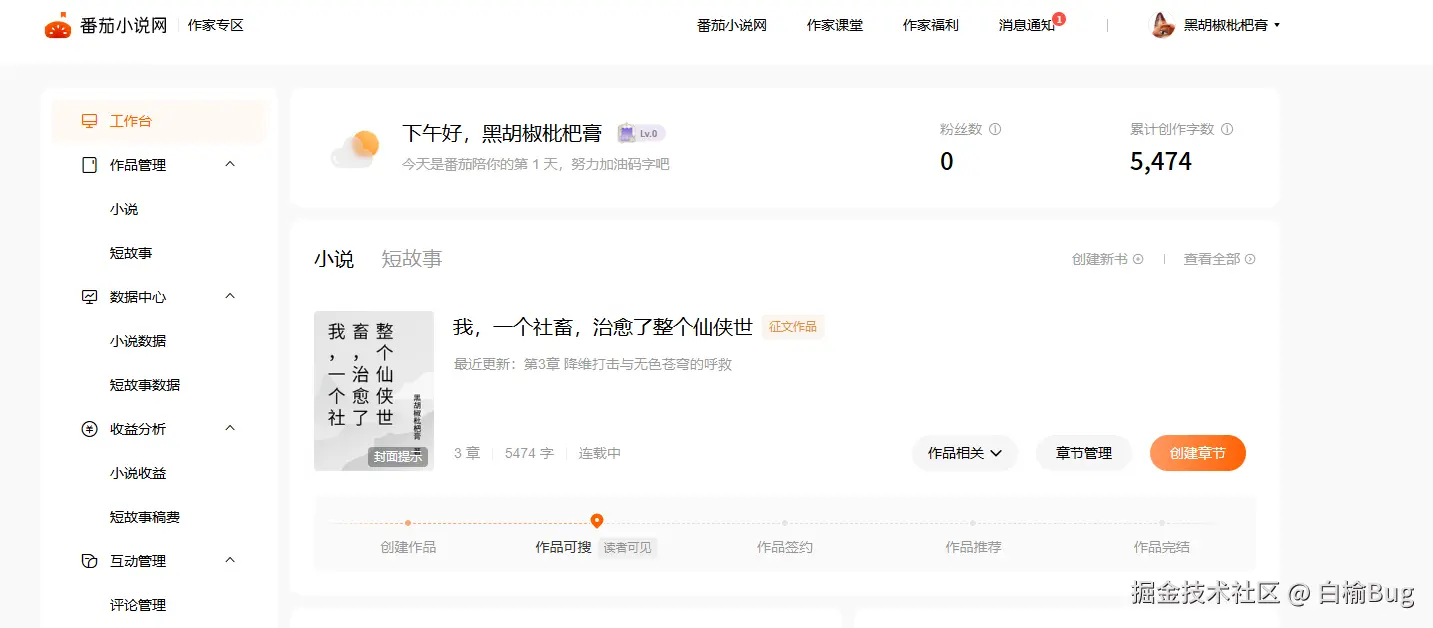The width and height of the screenshot is (1433, 628).
Task: Open 查看全部 link
Action: (1212, 258)
